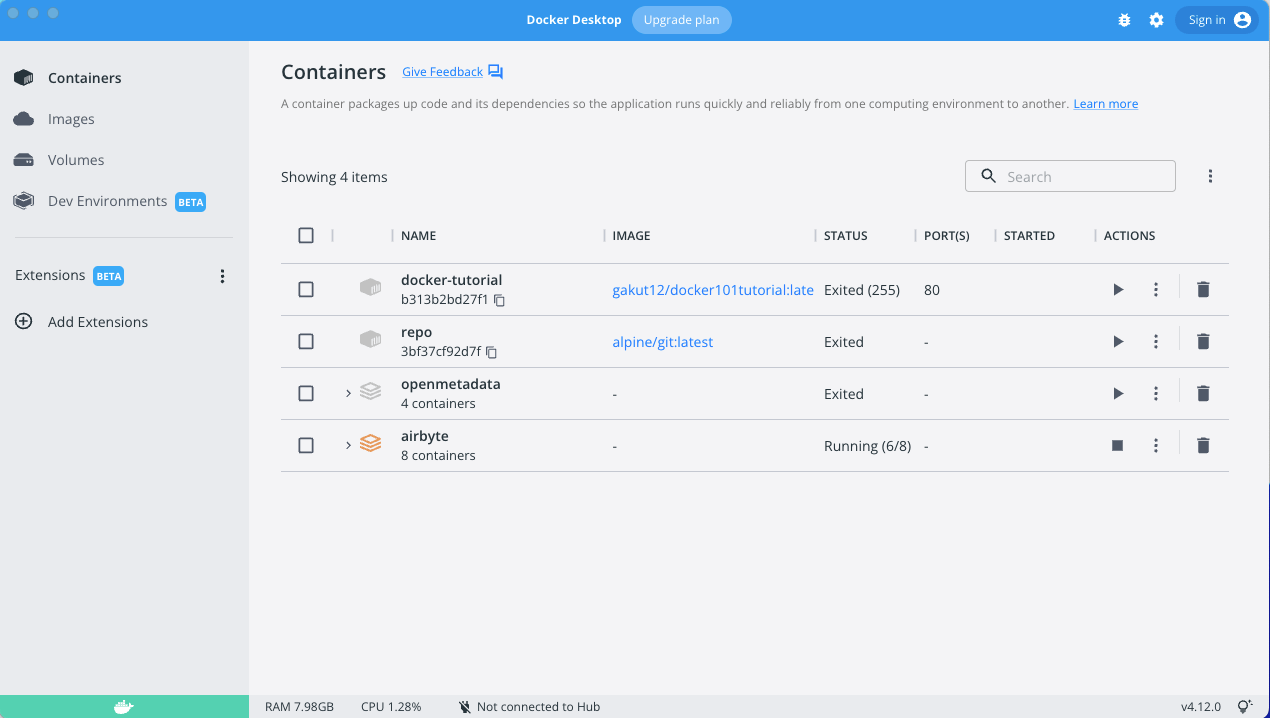Open Extensions three-dot menu in sidebar
This screenshot has height=718, width=1270.
pyautogui.click(x=222, y=276)
